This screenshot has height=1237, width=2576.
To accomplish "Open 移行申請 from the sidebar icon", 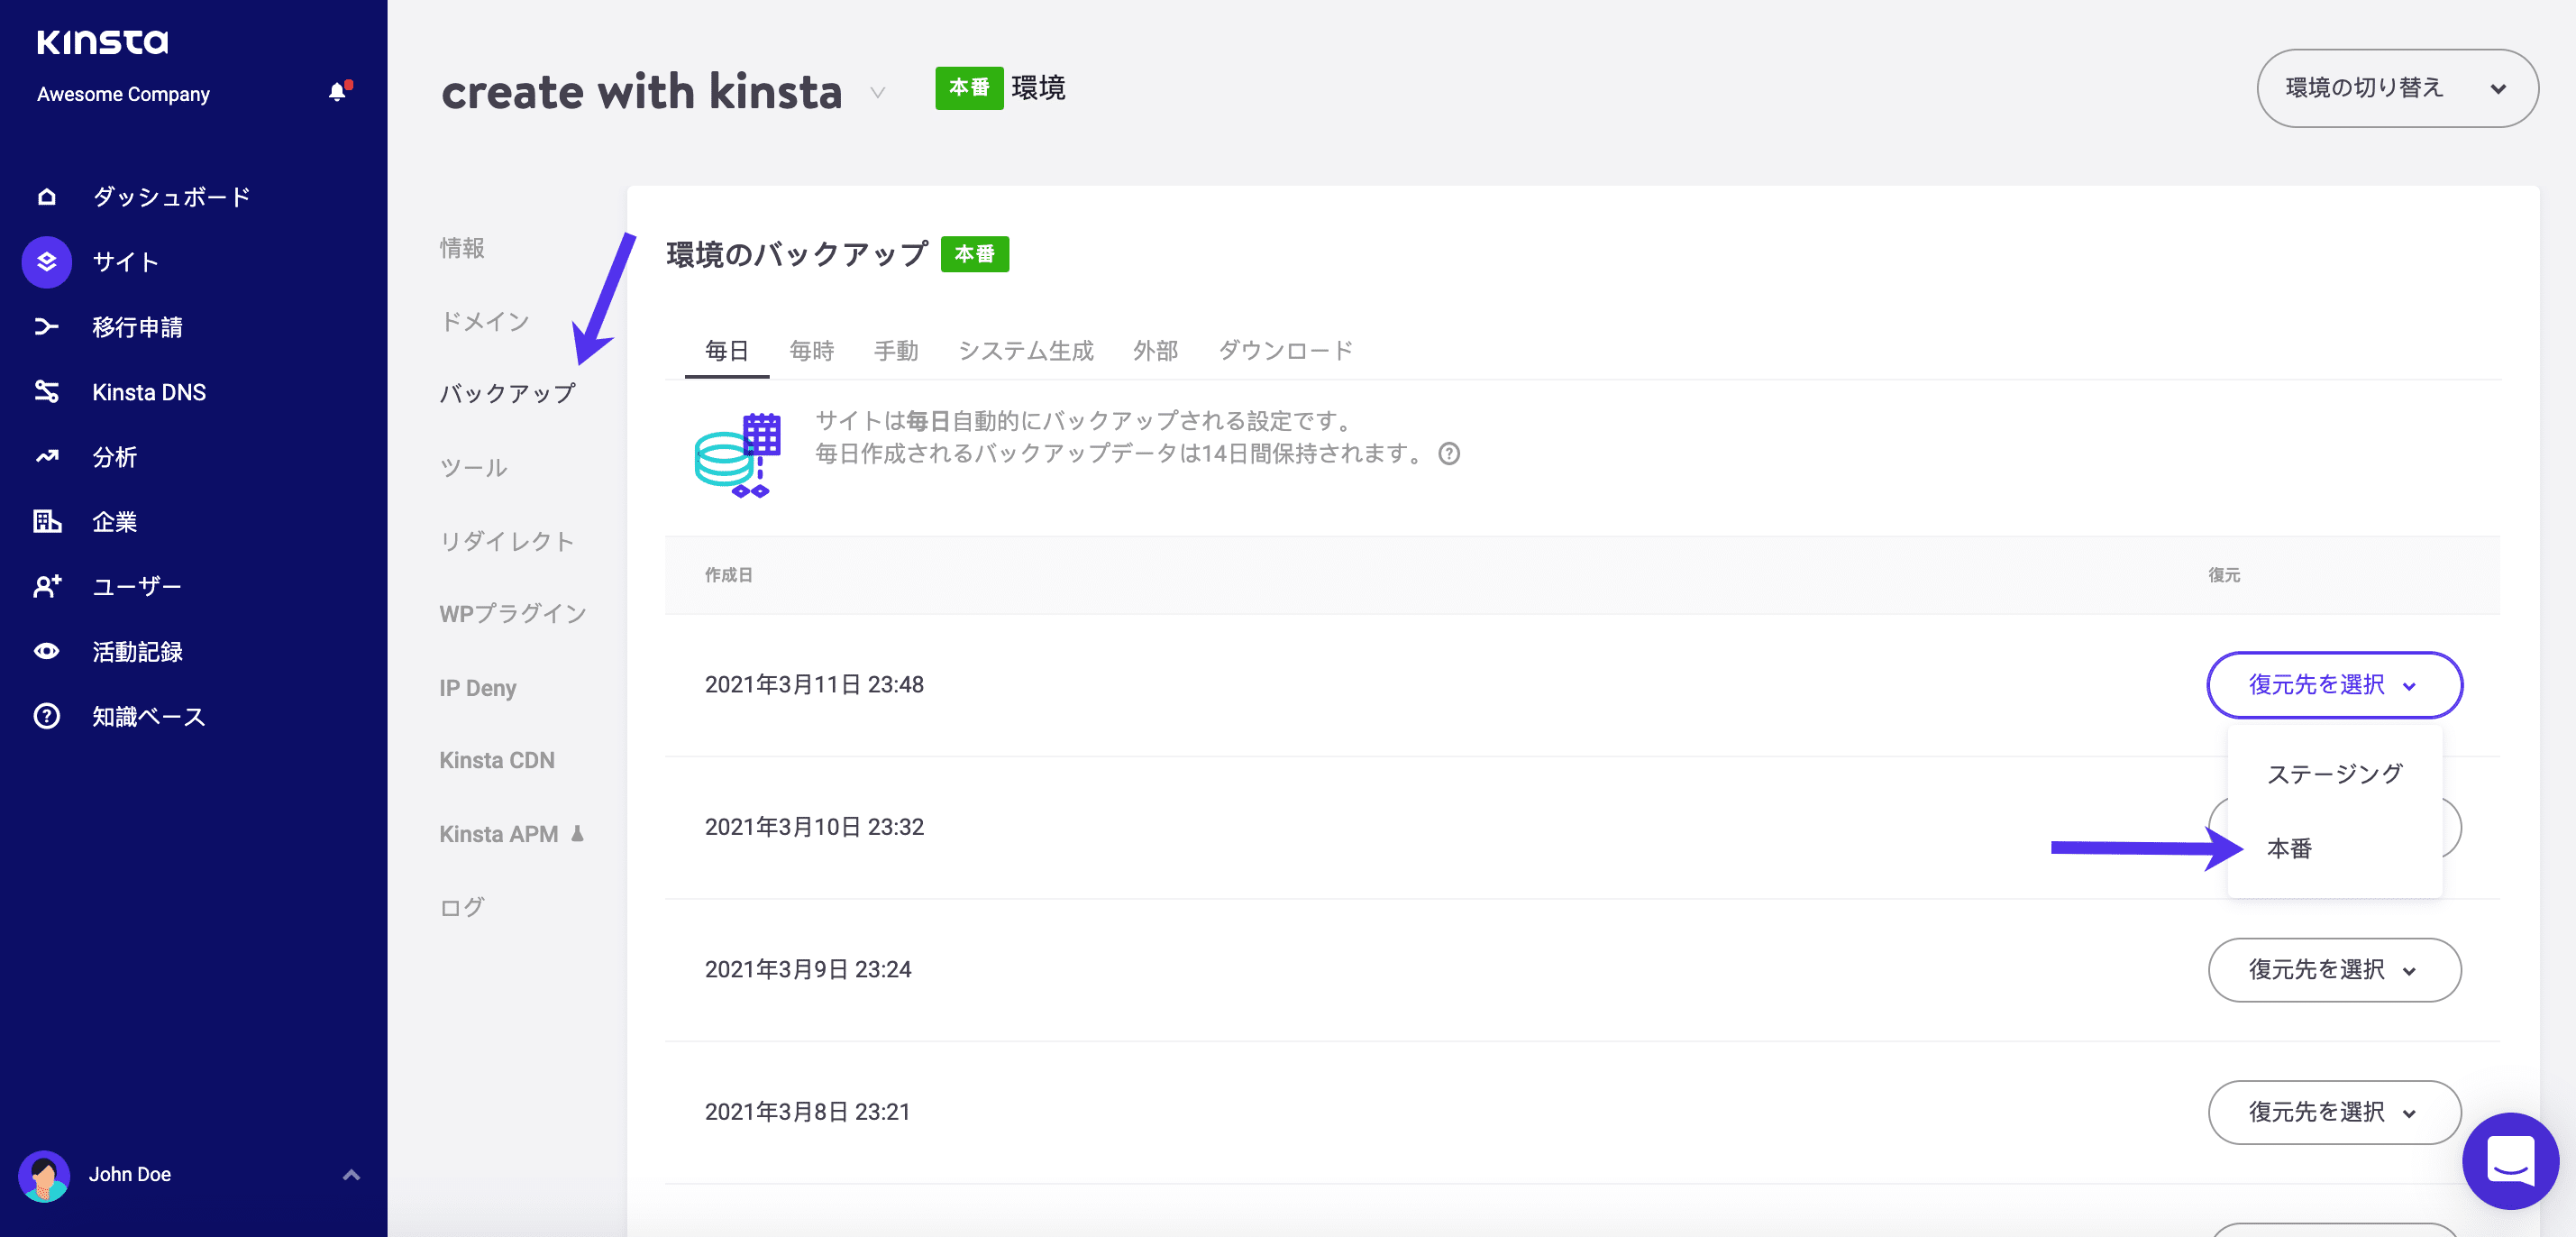I will click(x=46, y=326).
